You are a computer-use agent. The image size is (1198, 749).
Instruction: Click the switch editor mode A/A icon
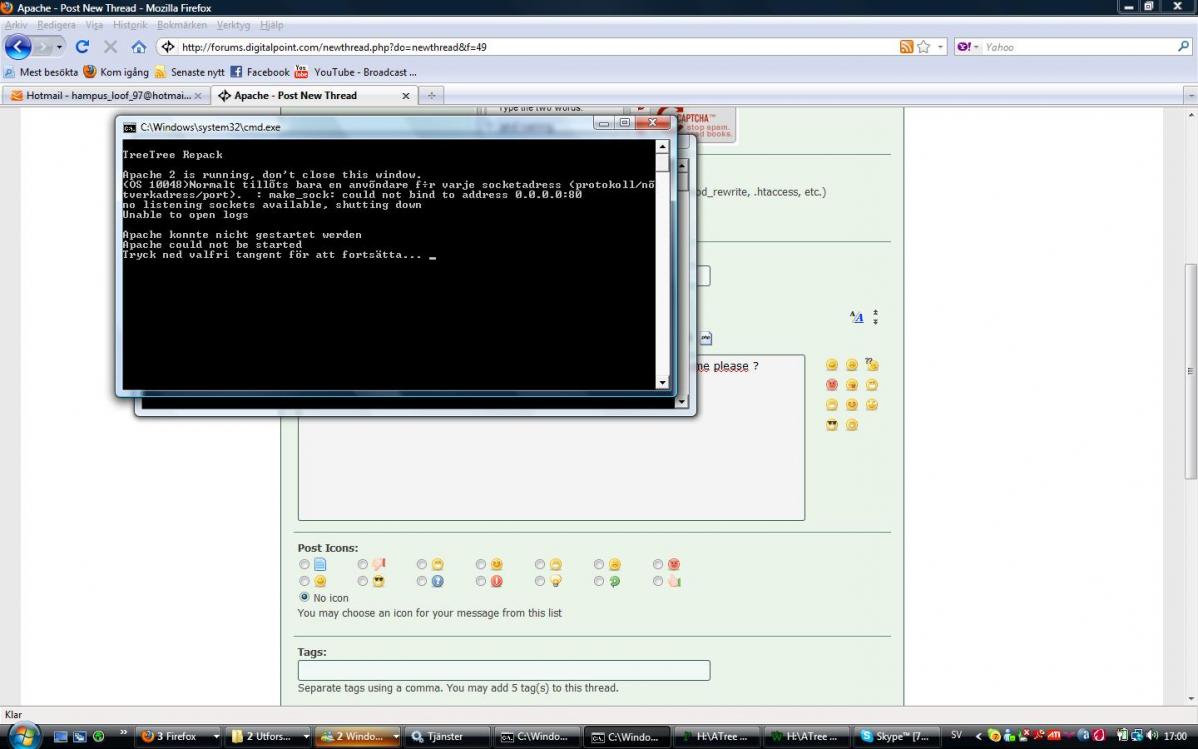pos(857,317)
